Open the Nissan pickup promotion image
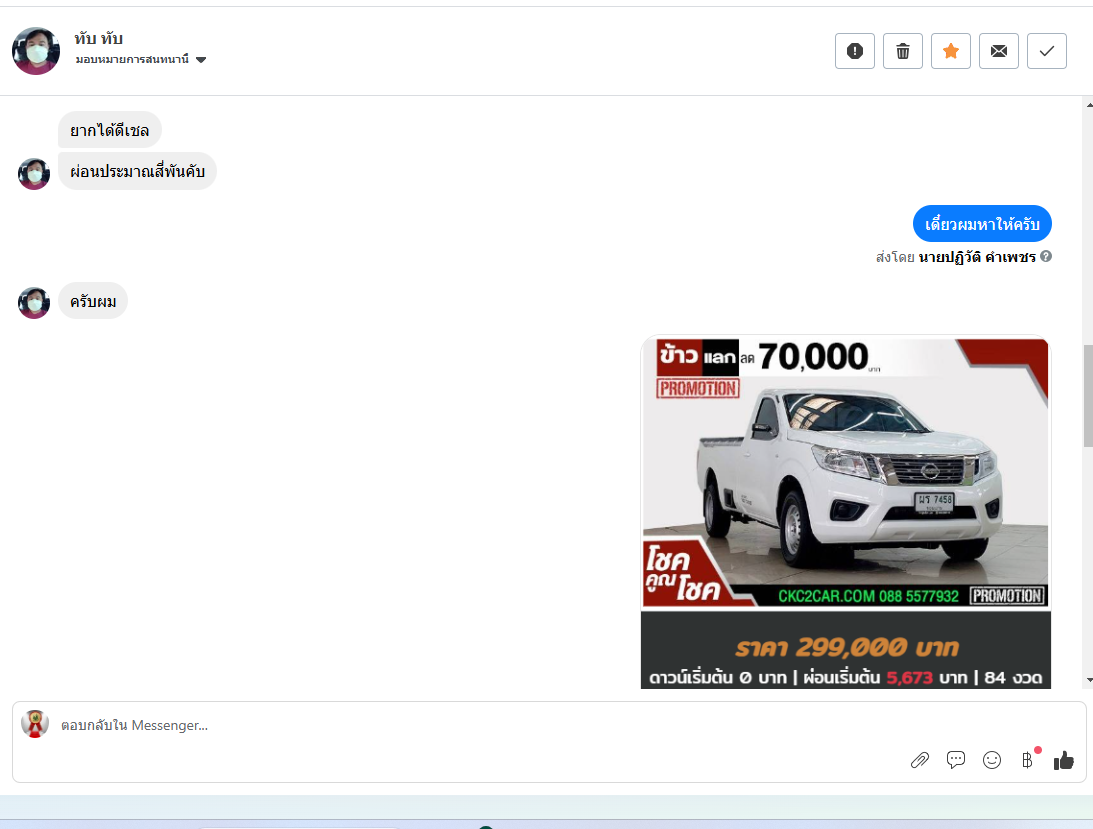Viewport: 1093px width, 829px height. [x=846, y=512]
